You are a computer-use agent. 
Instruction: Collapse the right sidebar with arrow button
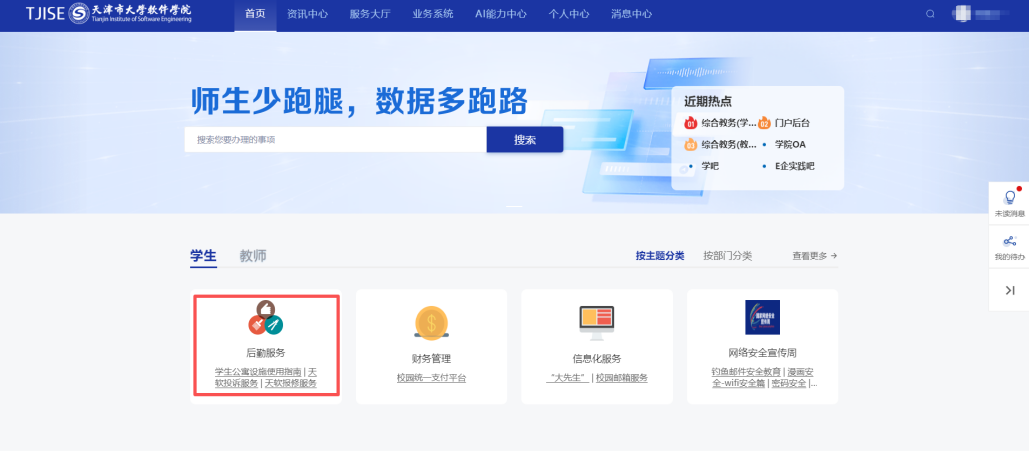(x=1009, y=290)
